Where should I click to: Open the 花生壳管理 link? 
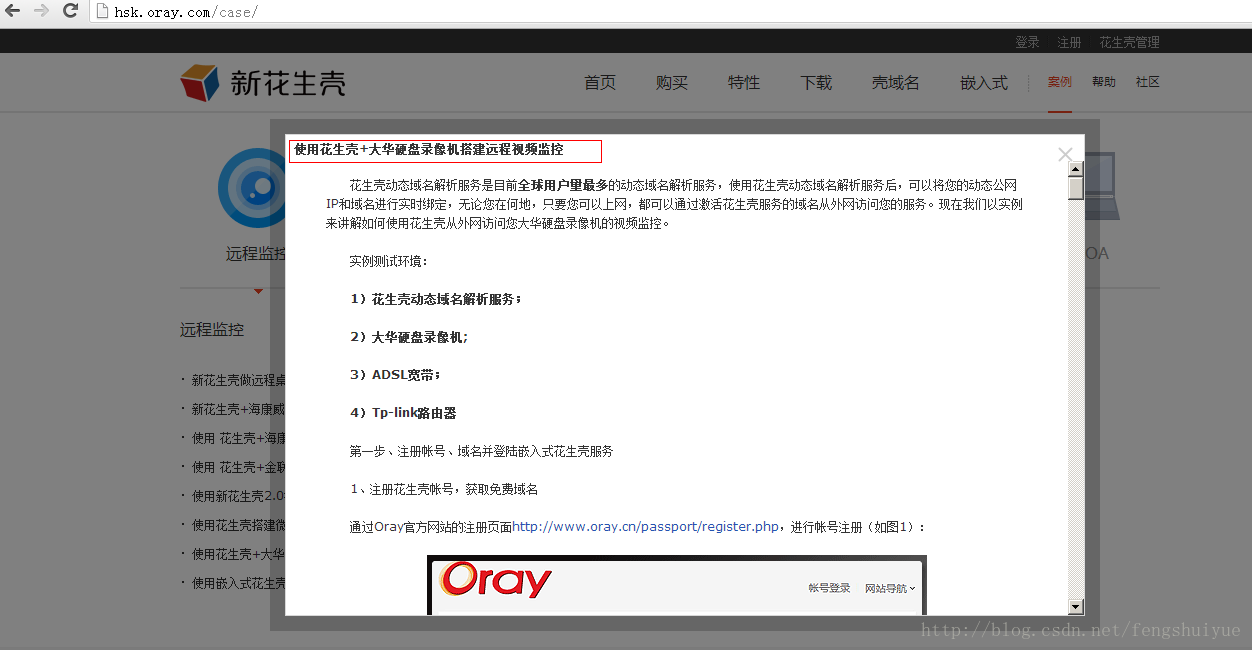1129,42
